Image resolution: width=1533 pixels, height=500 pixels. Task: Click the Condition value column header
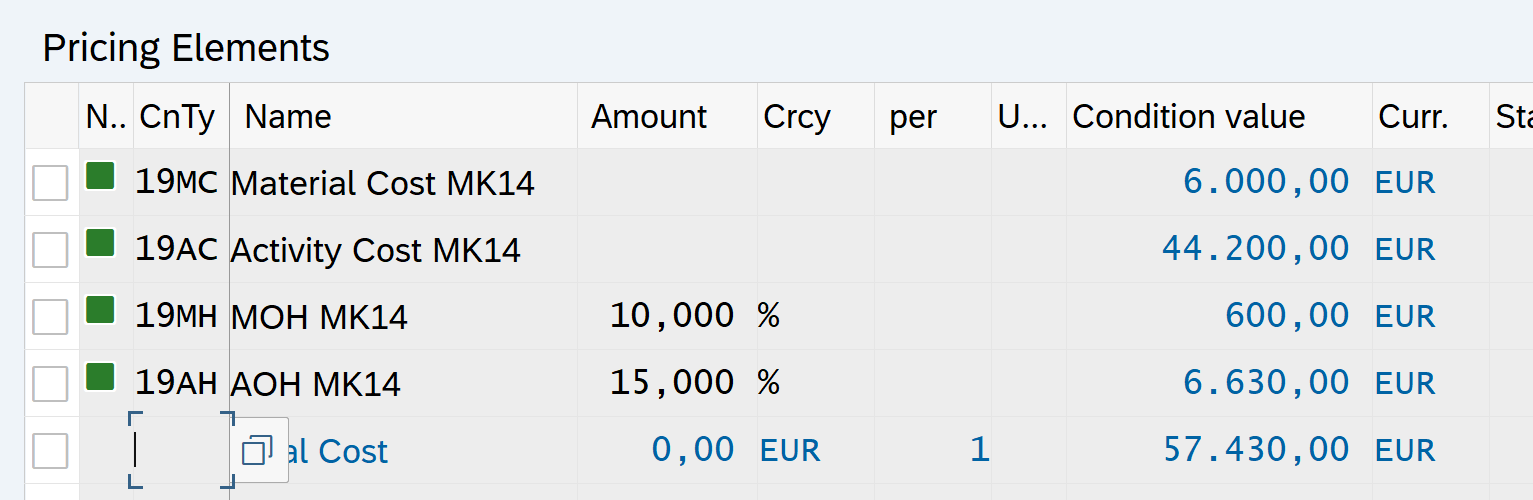[x=1188, y=117]
